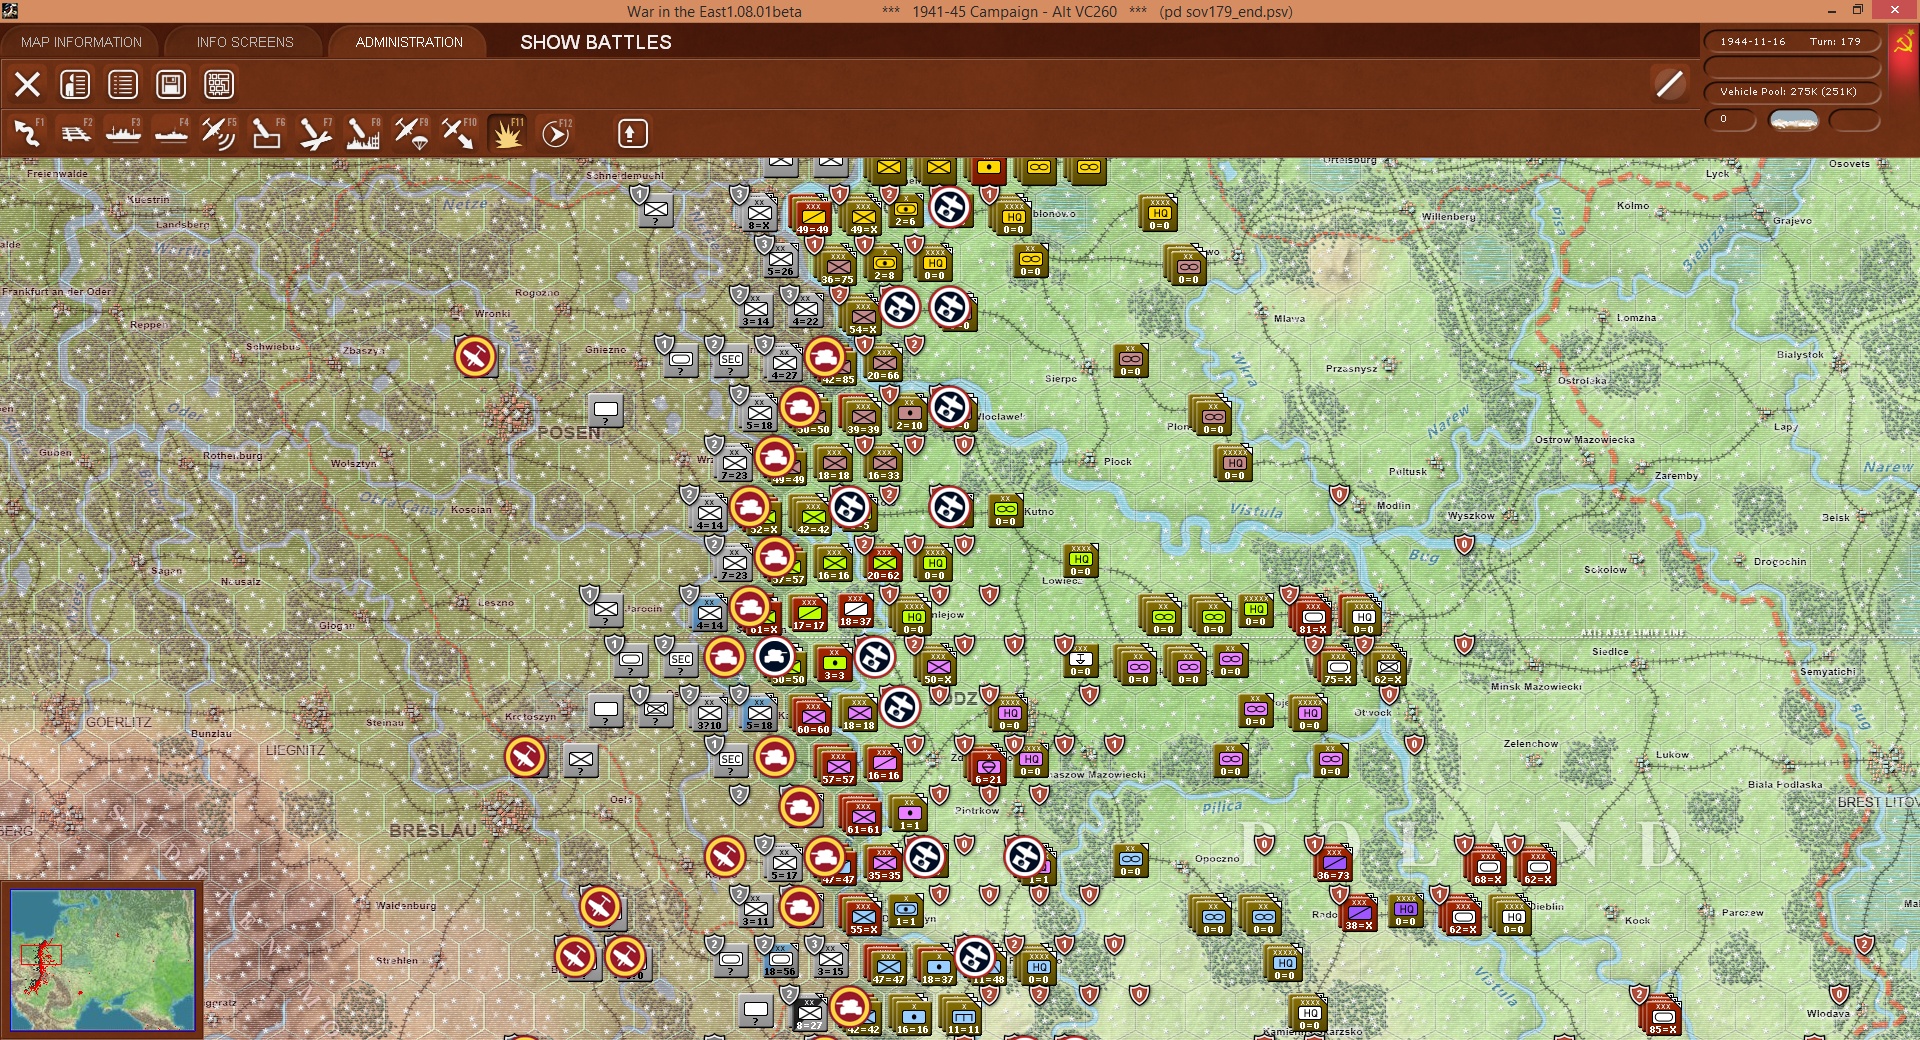Select the unit counter labeled 75=X
This screenshot has width=1920, height=1040.
click(1338, 666)
